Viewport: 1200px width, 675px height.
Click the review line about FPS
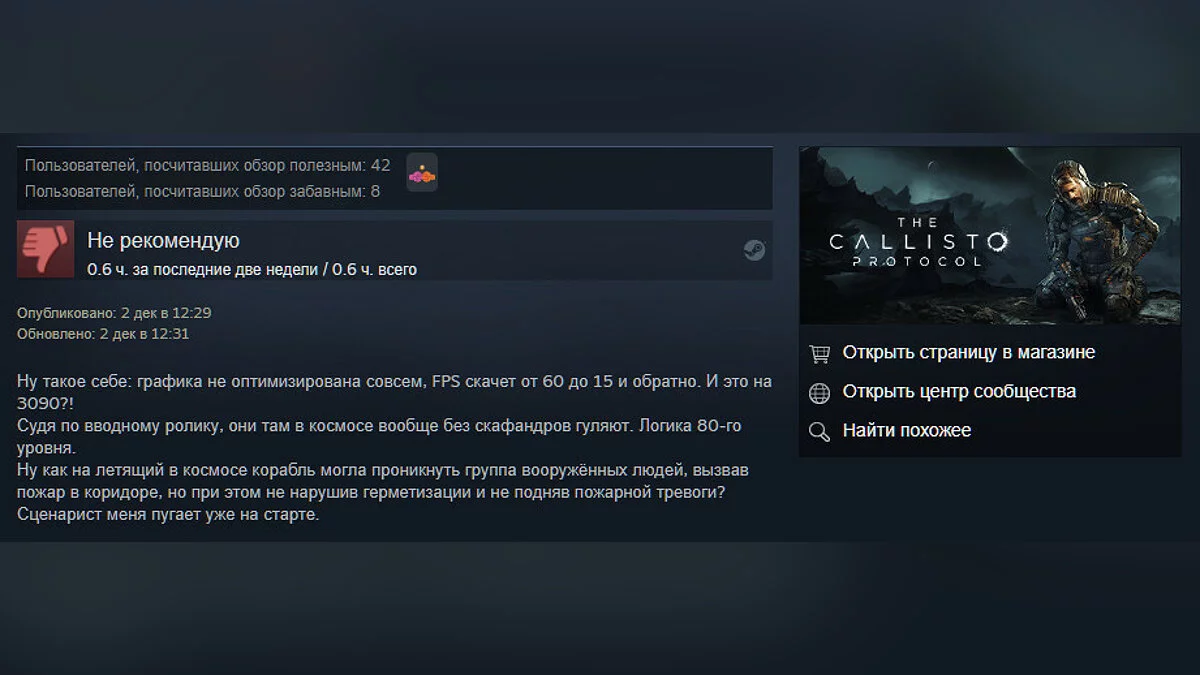(394, 382)
